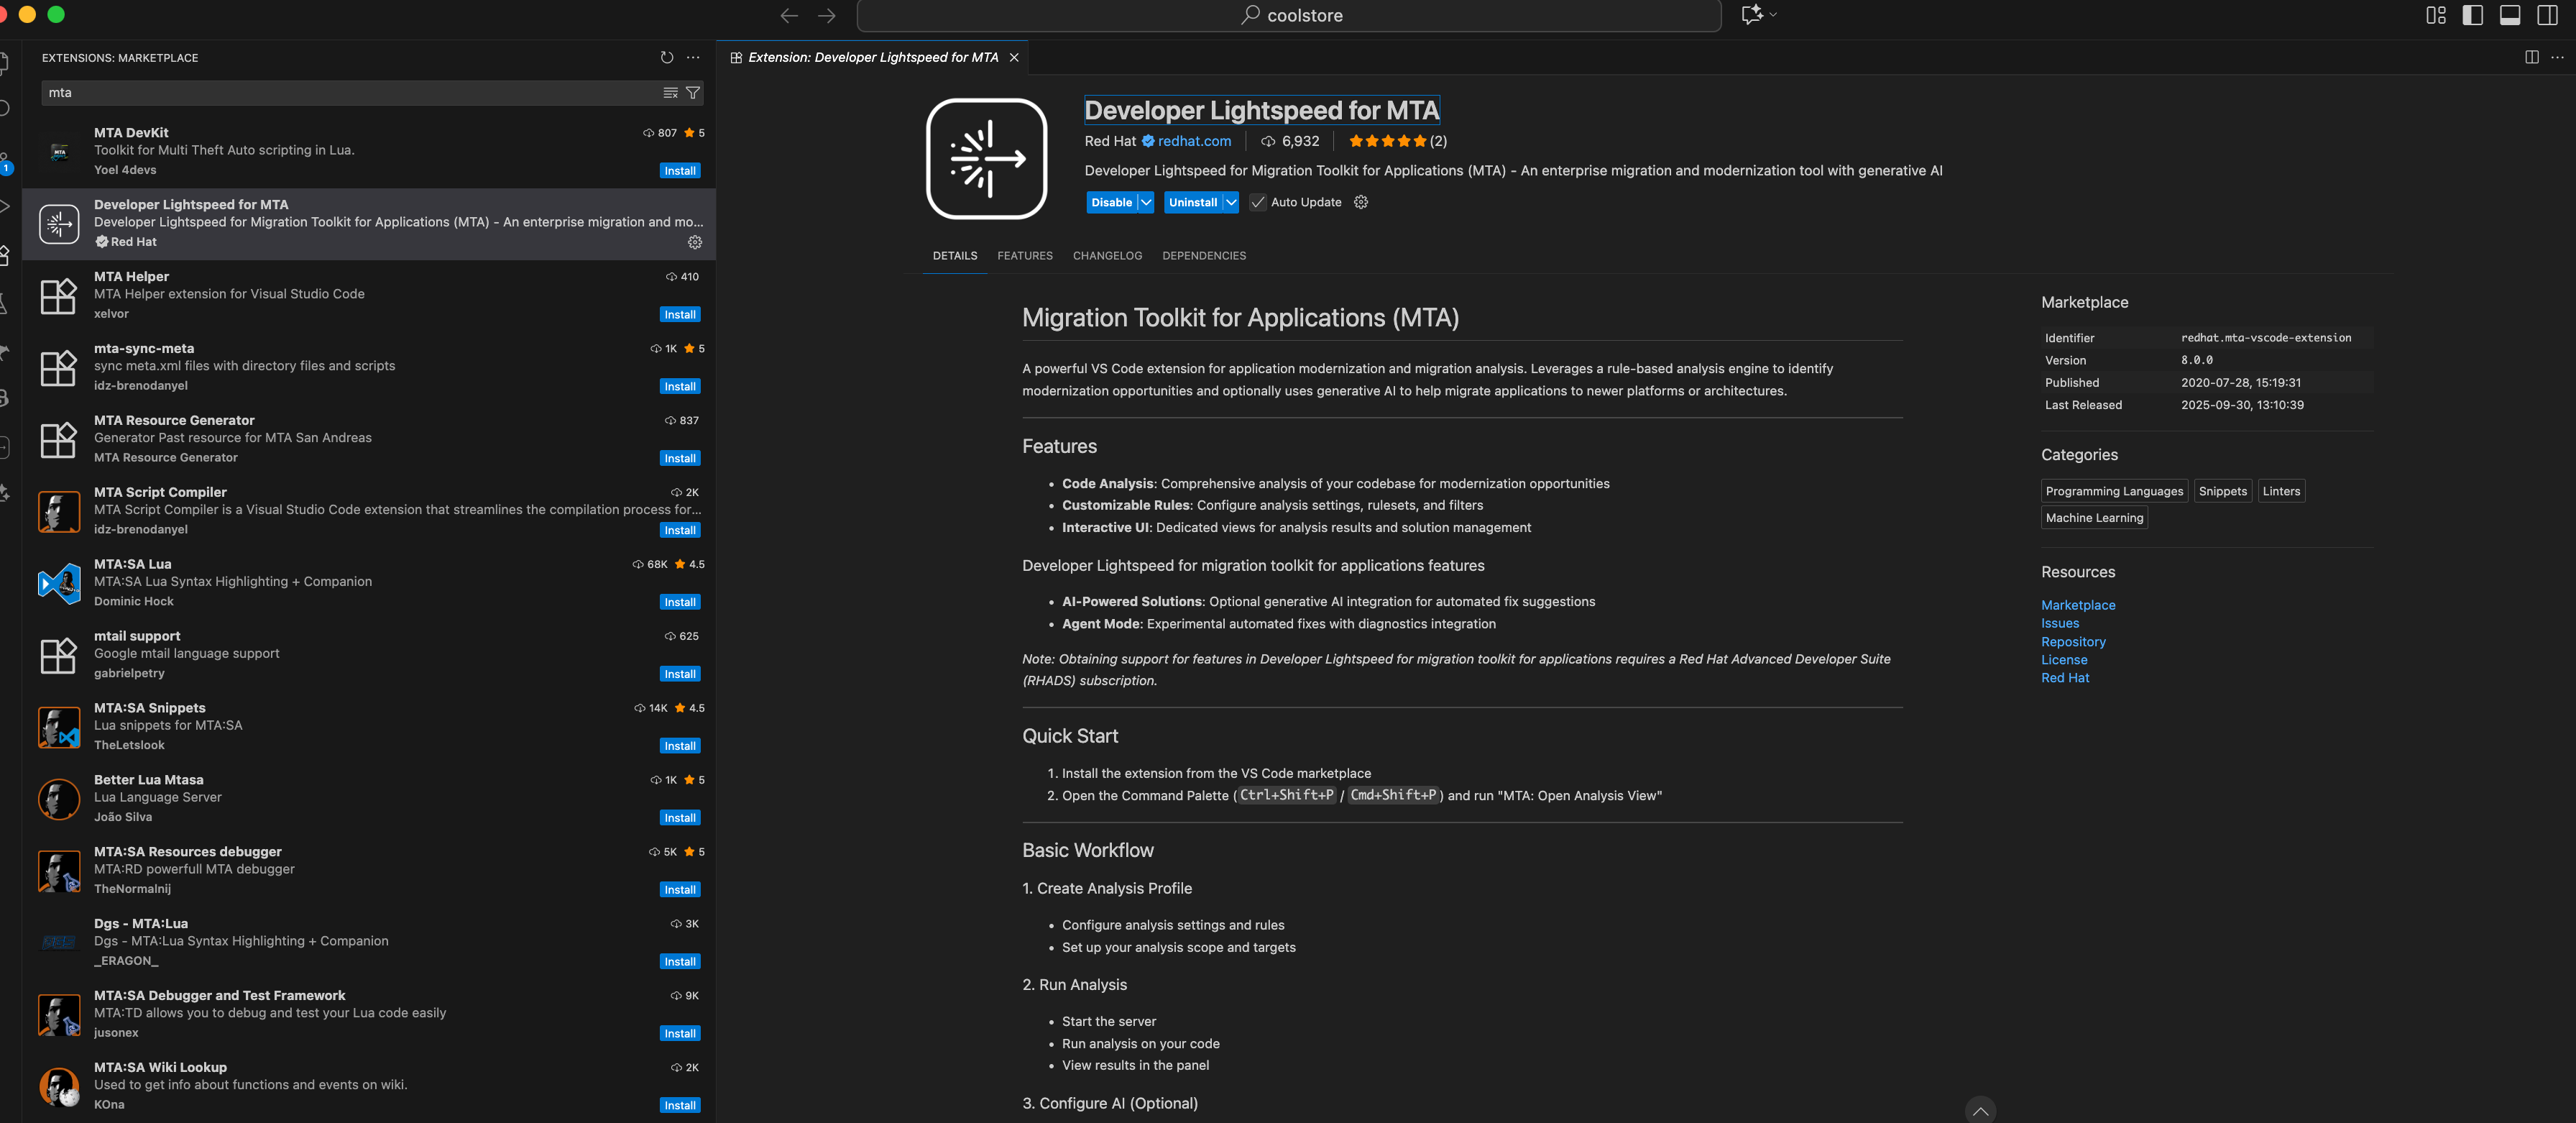Open the filter extensions funnel icon
The width and height of the screenshot is (2576, 1123).
coord(692,93)
